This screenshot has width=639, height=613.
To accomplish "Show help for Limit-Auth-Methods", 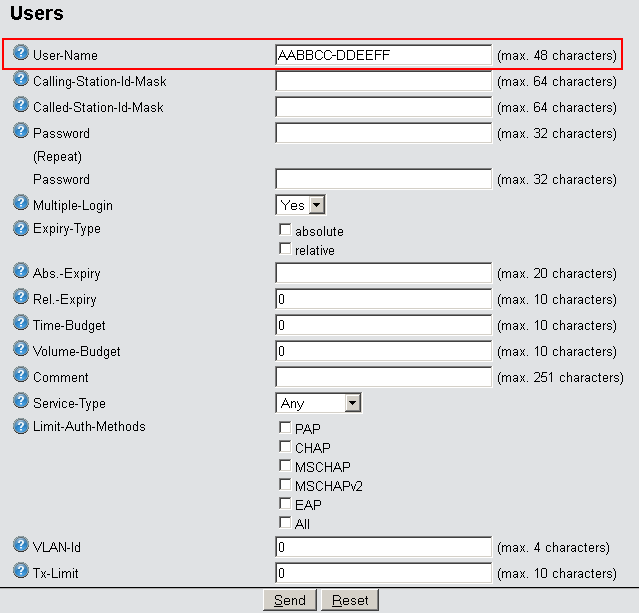I will click(21, 426).
